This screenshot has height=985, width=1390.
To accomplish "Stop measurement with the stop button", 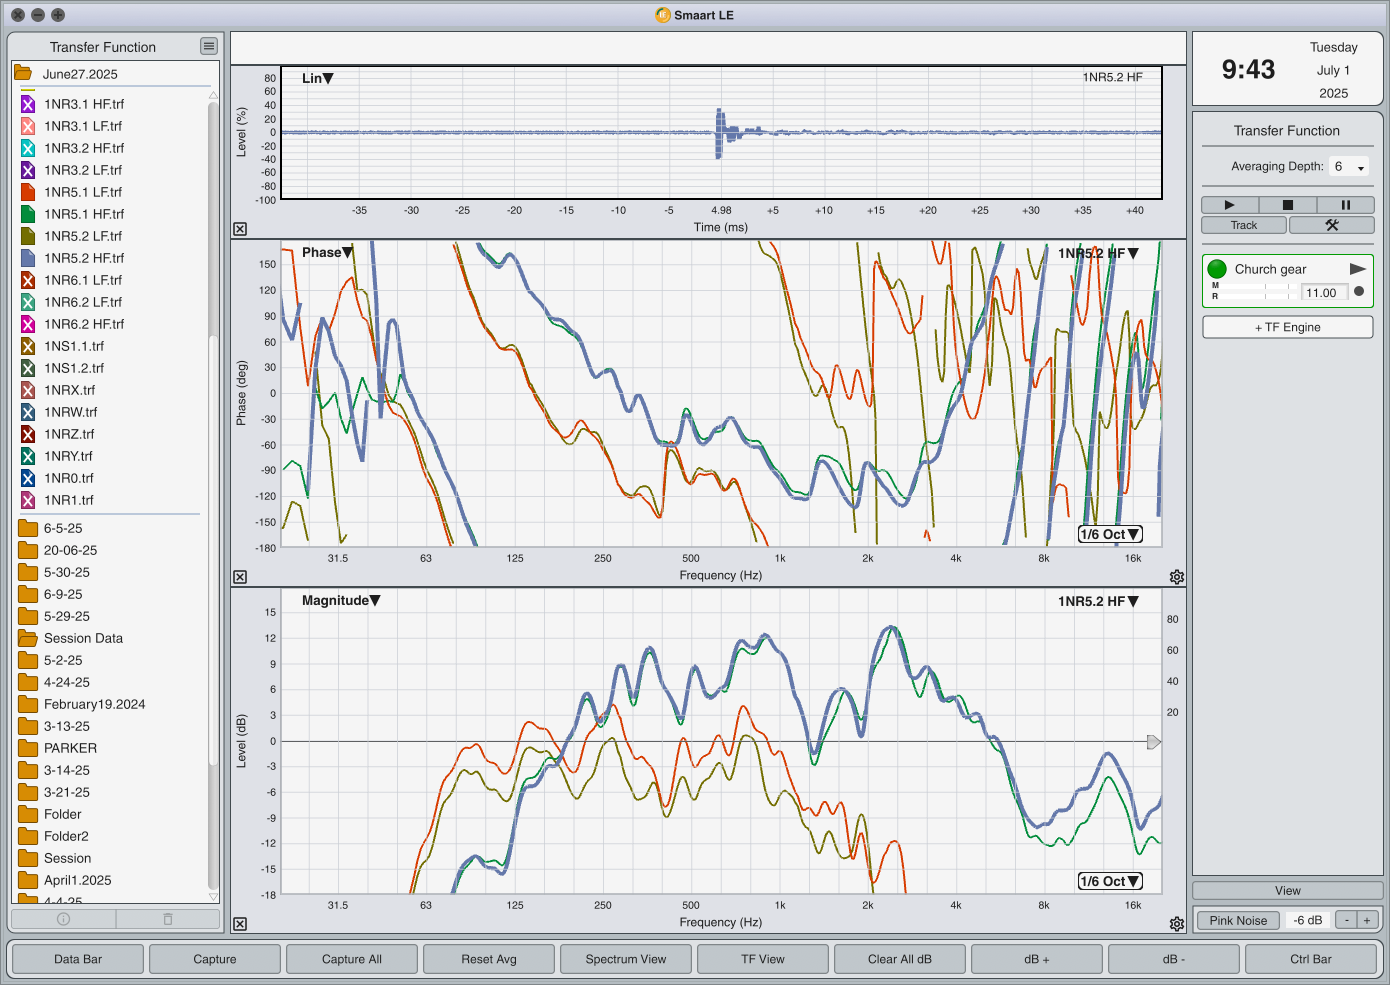I will (1287, 205).
